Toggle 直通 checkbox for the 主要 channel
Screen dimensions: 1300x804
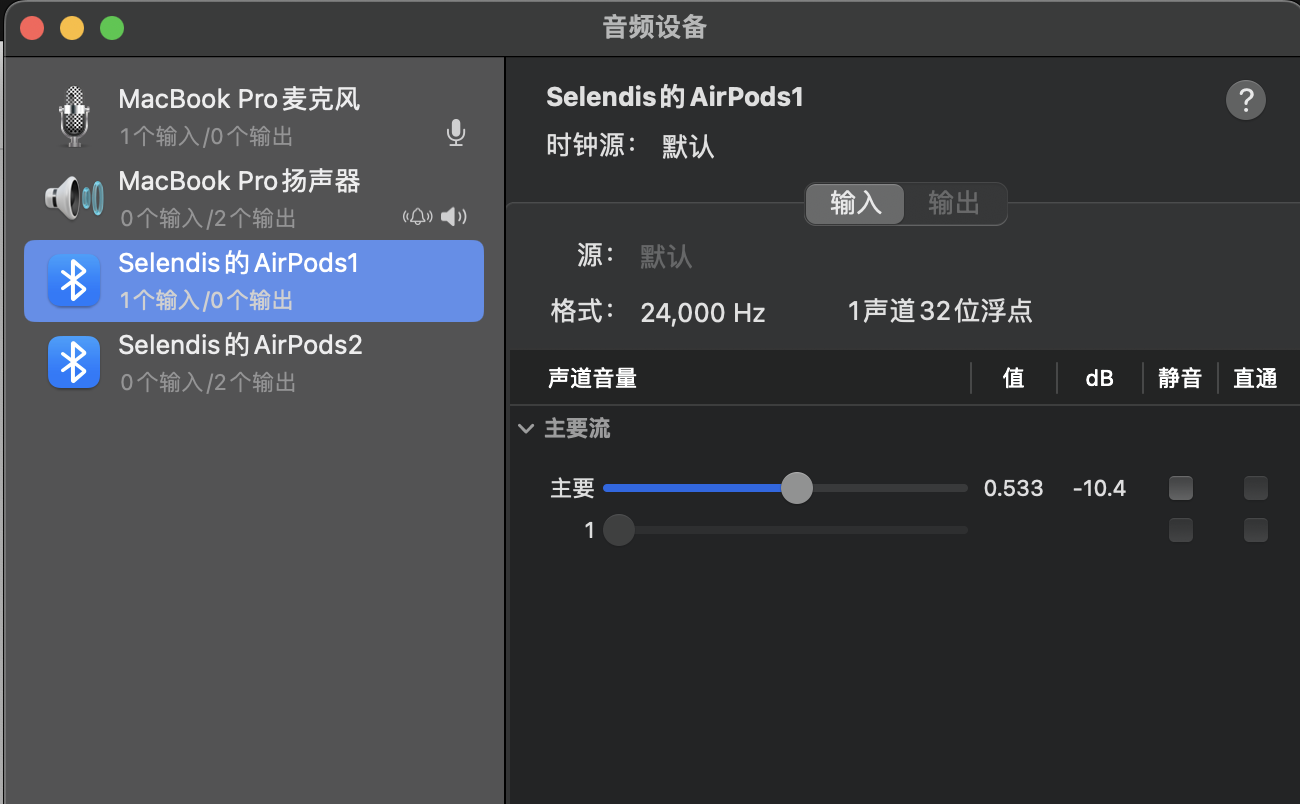[1255, 488]
